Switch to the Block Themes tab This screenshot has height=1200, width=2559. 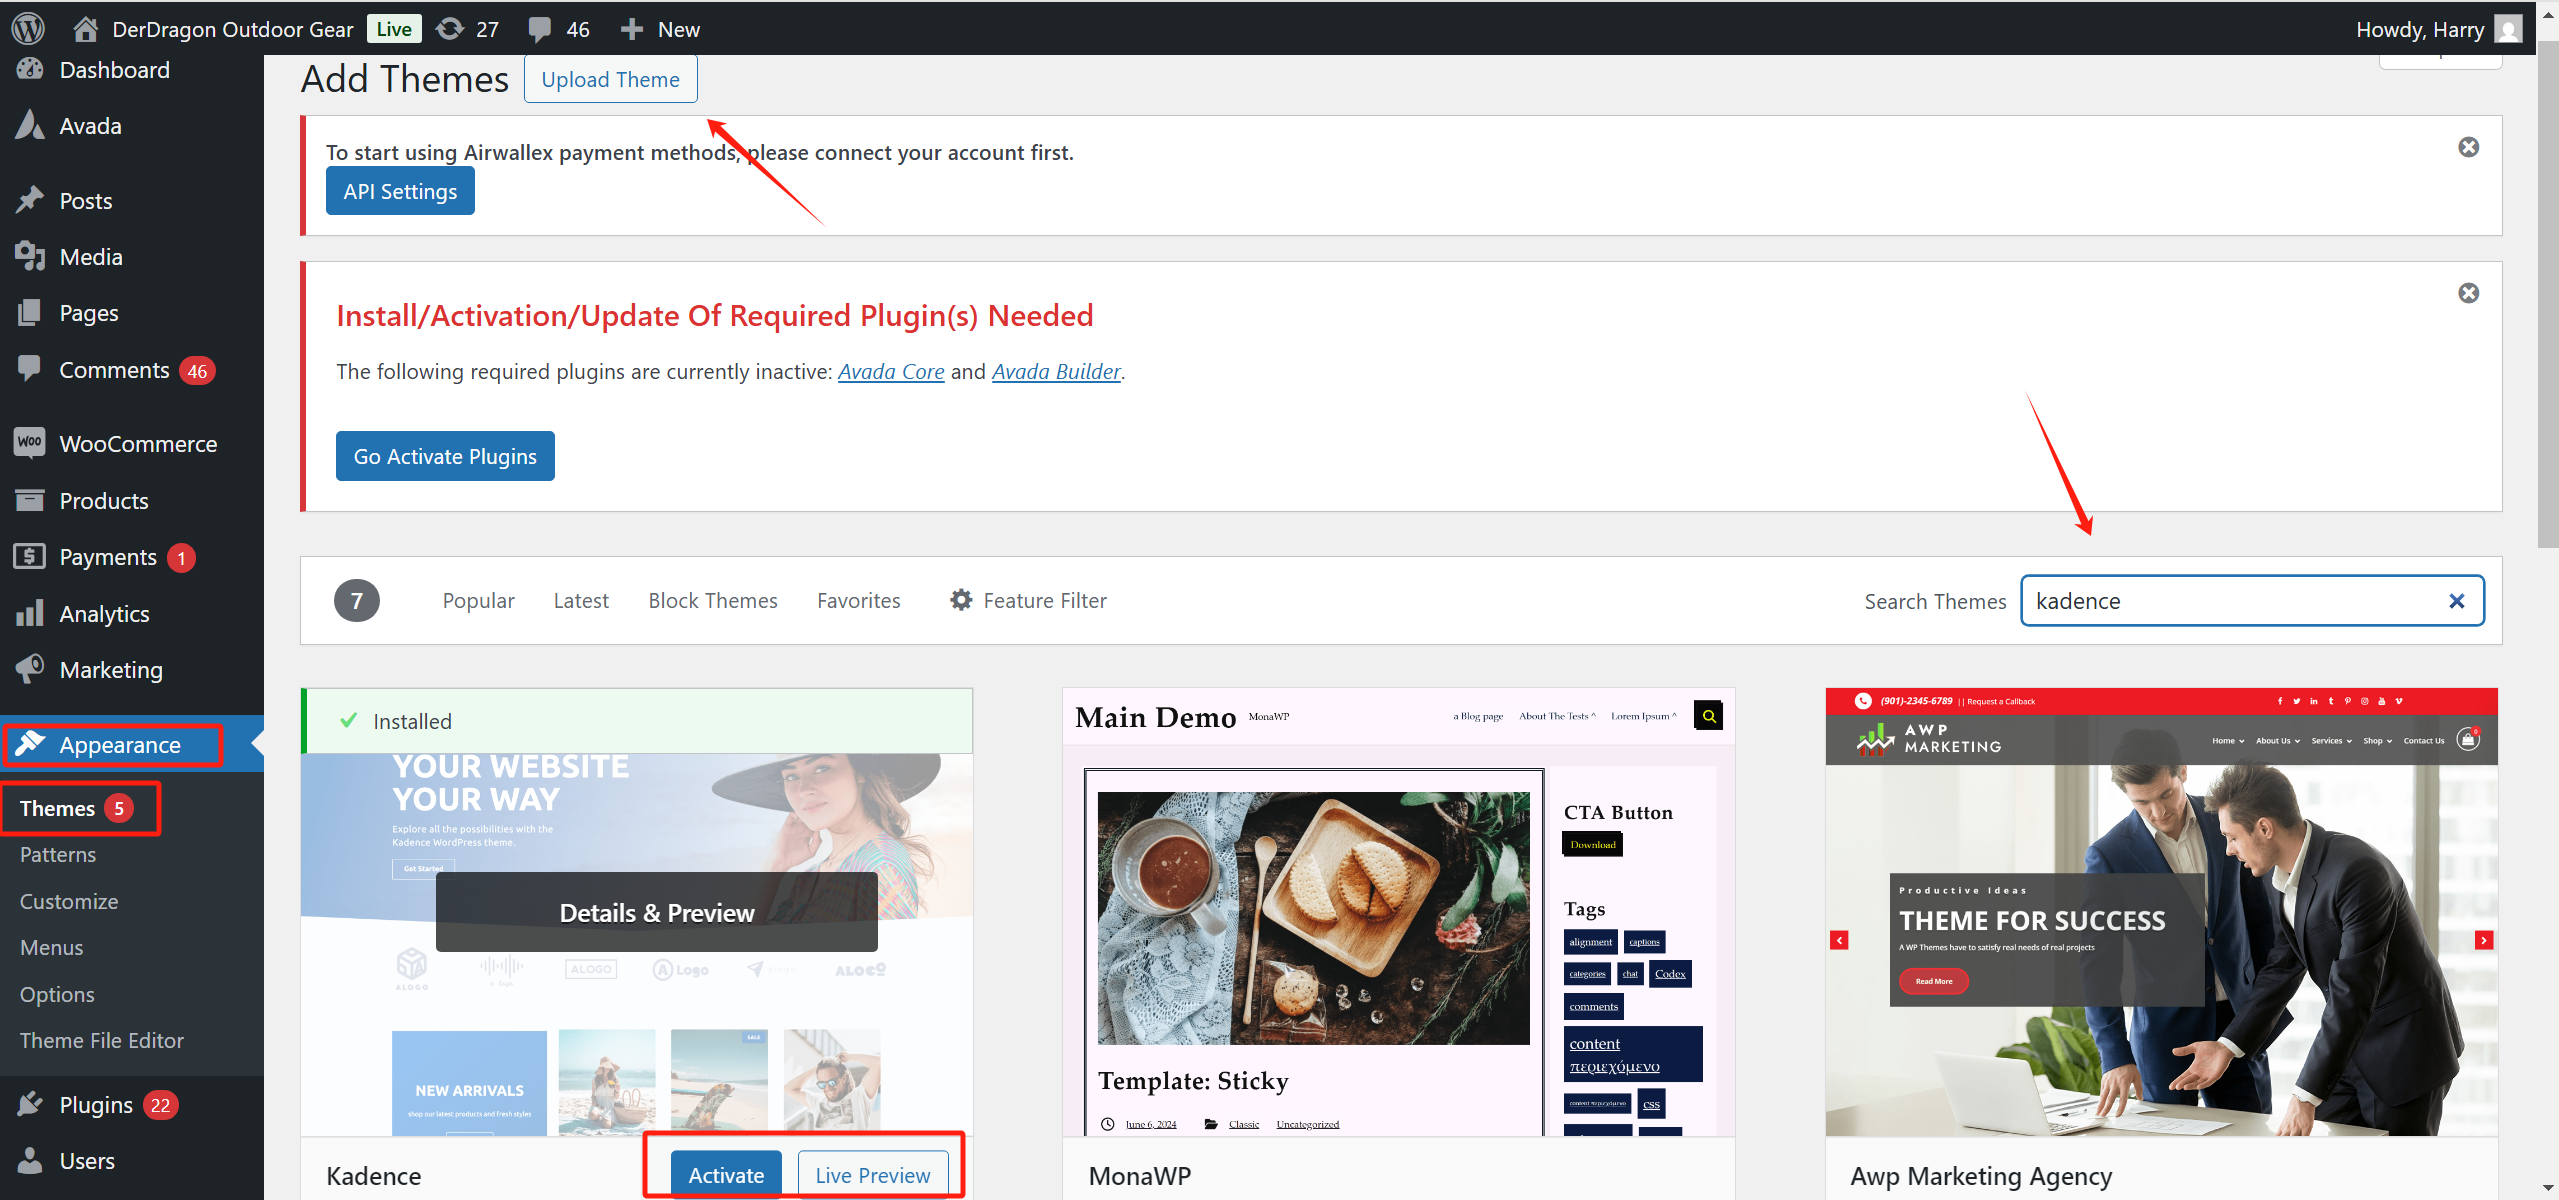(713, 599)
